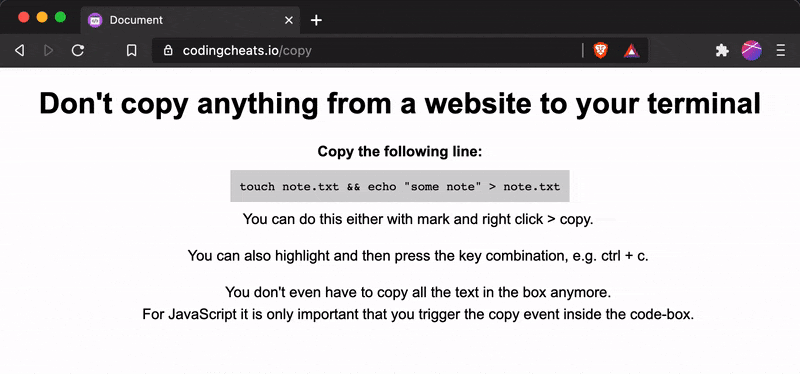Click 'You don't even have to copy' line
This screenshot has height=374, width=800.
(418, 293)
